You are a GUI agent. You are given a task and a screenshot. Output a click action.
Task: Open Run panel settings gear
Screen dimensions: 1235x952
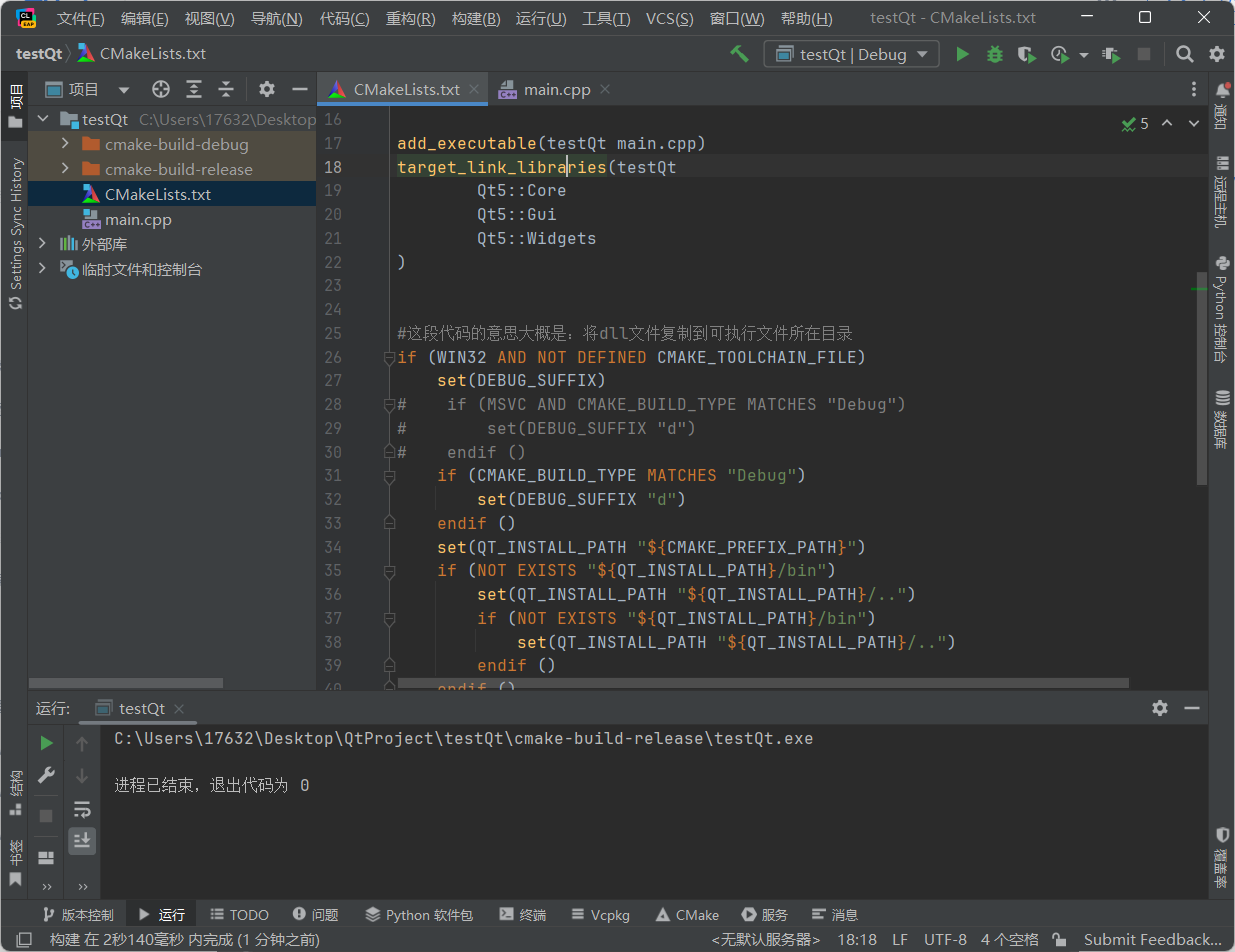pyautogui.click(x=1160, y=708)
